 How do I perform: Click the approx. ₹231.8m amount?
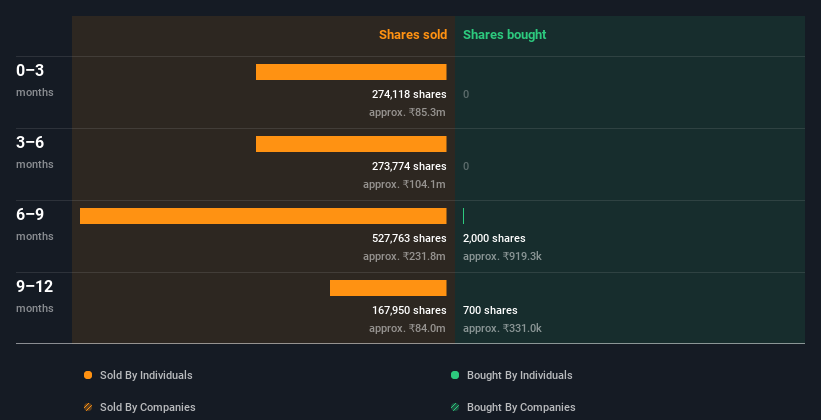(x=404, y=256)
